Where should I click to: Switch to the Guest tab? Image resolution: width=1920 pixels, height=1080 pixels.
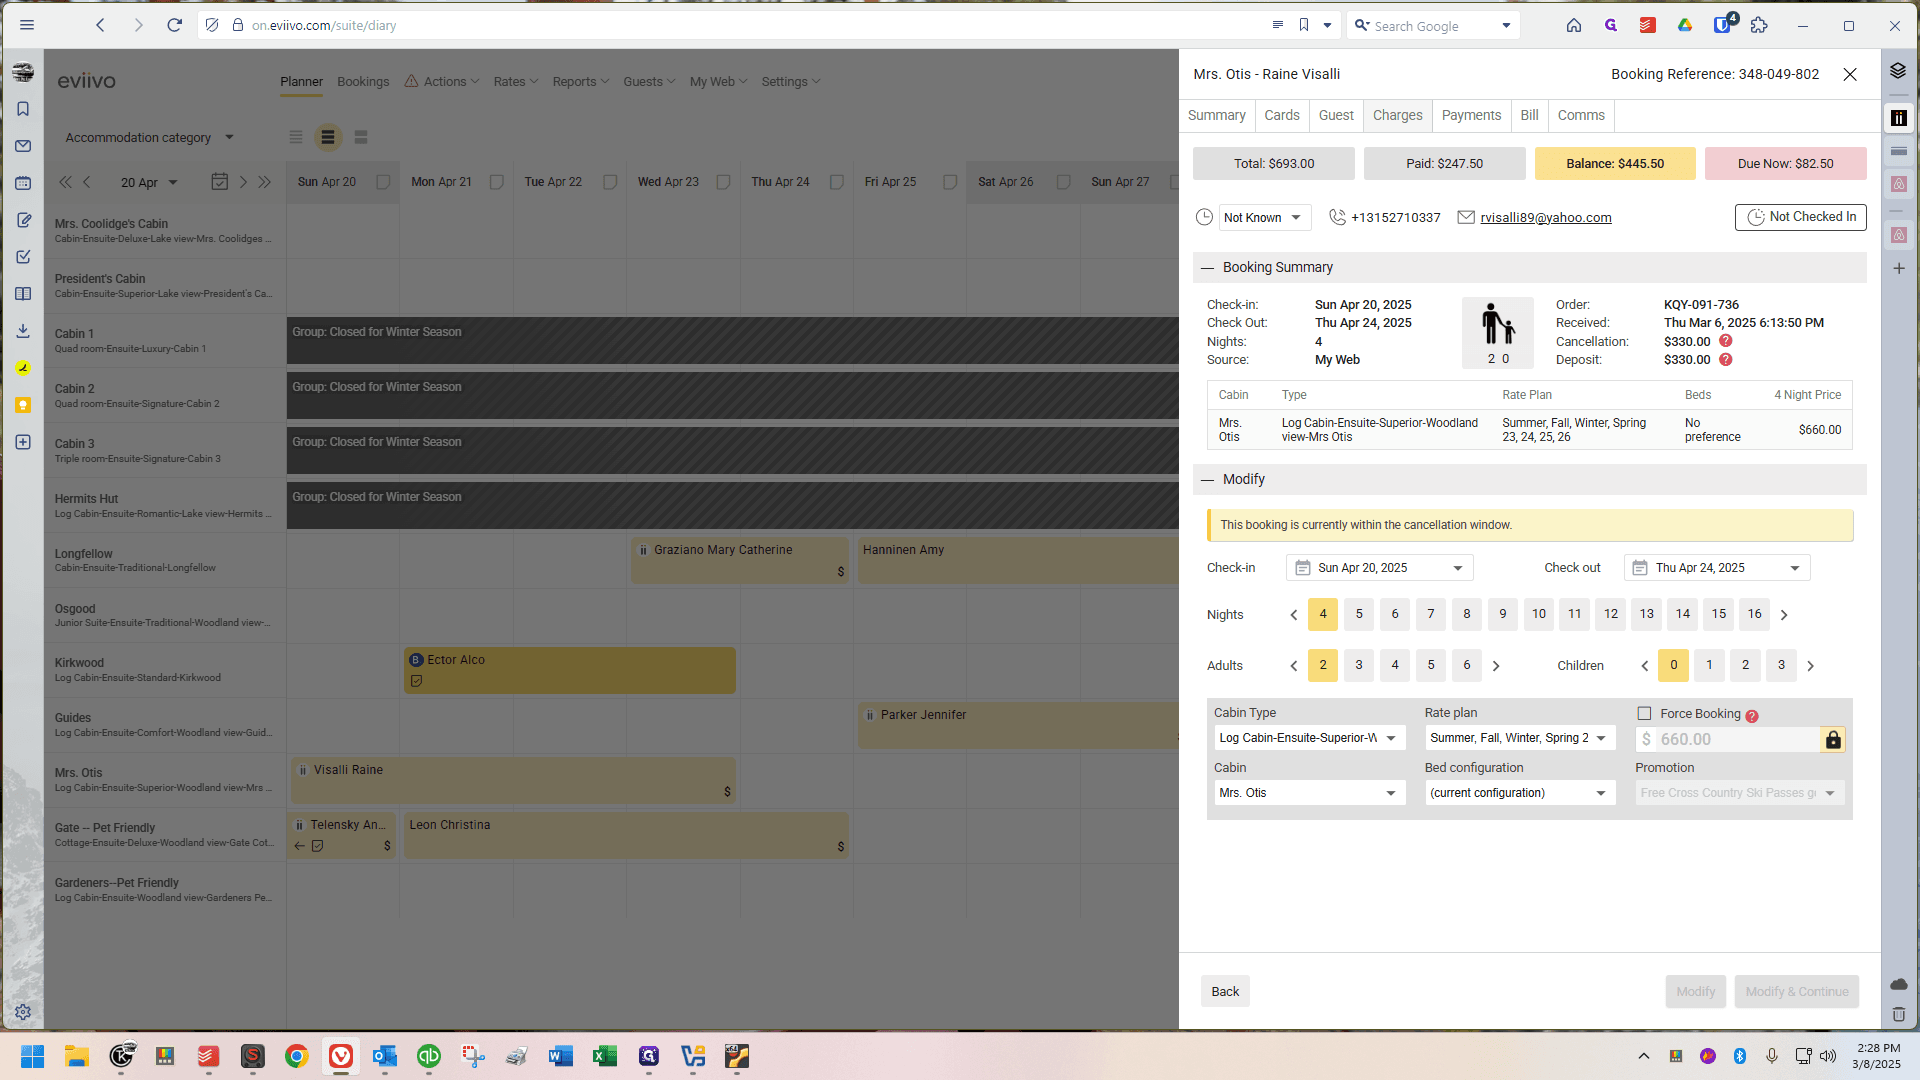click(x=1336, y=115)
